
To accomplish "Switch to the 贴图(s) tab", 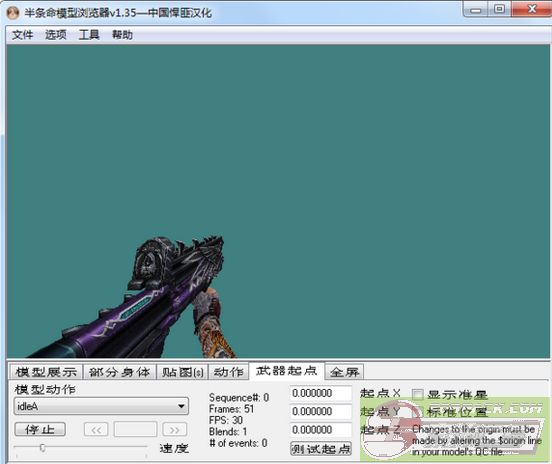I will pyautogui.click(x=182, y=372).
